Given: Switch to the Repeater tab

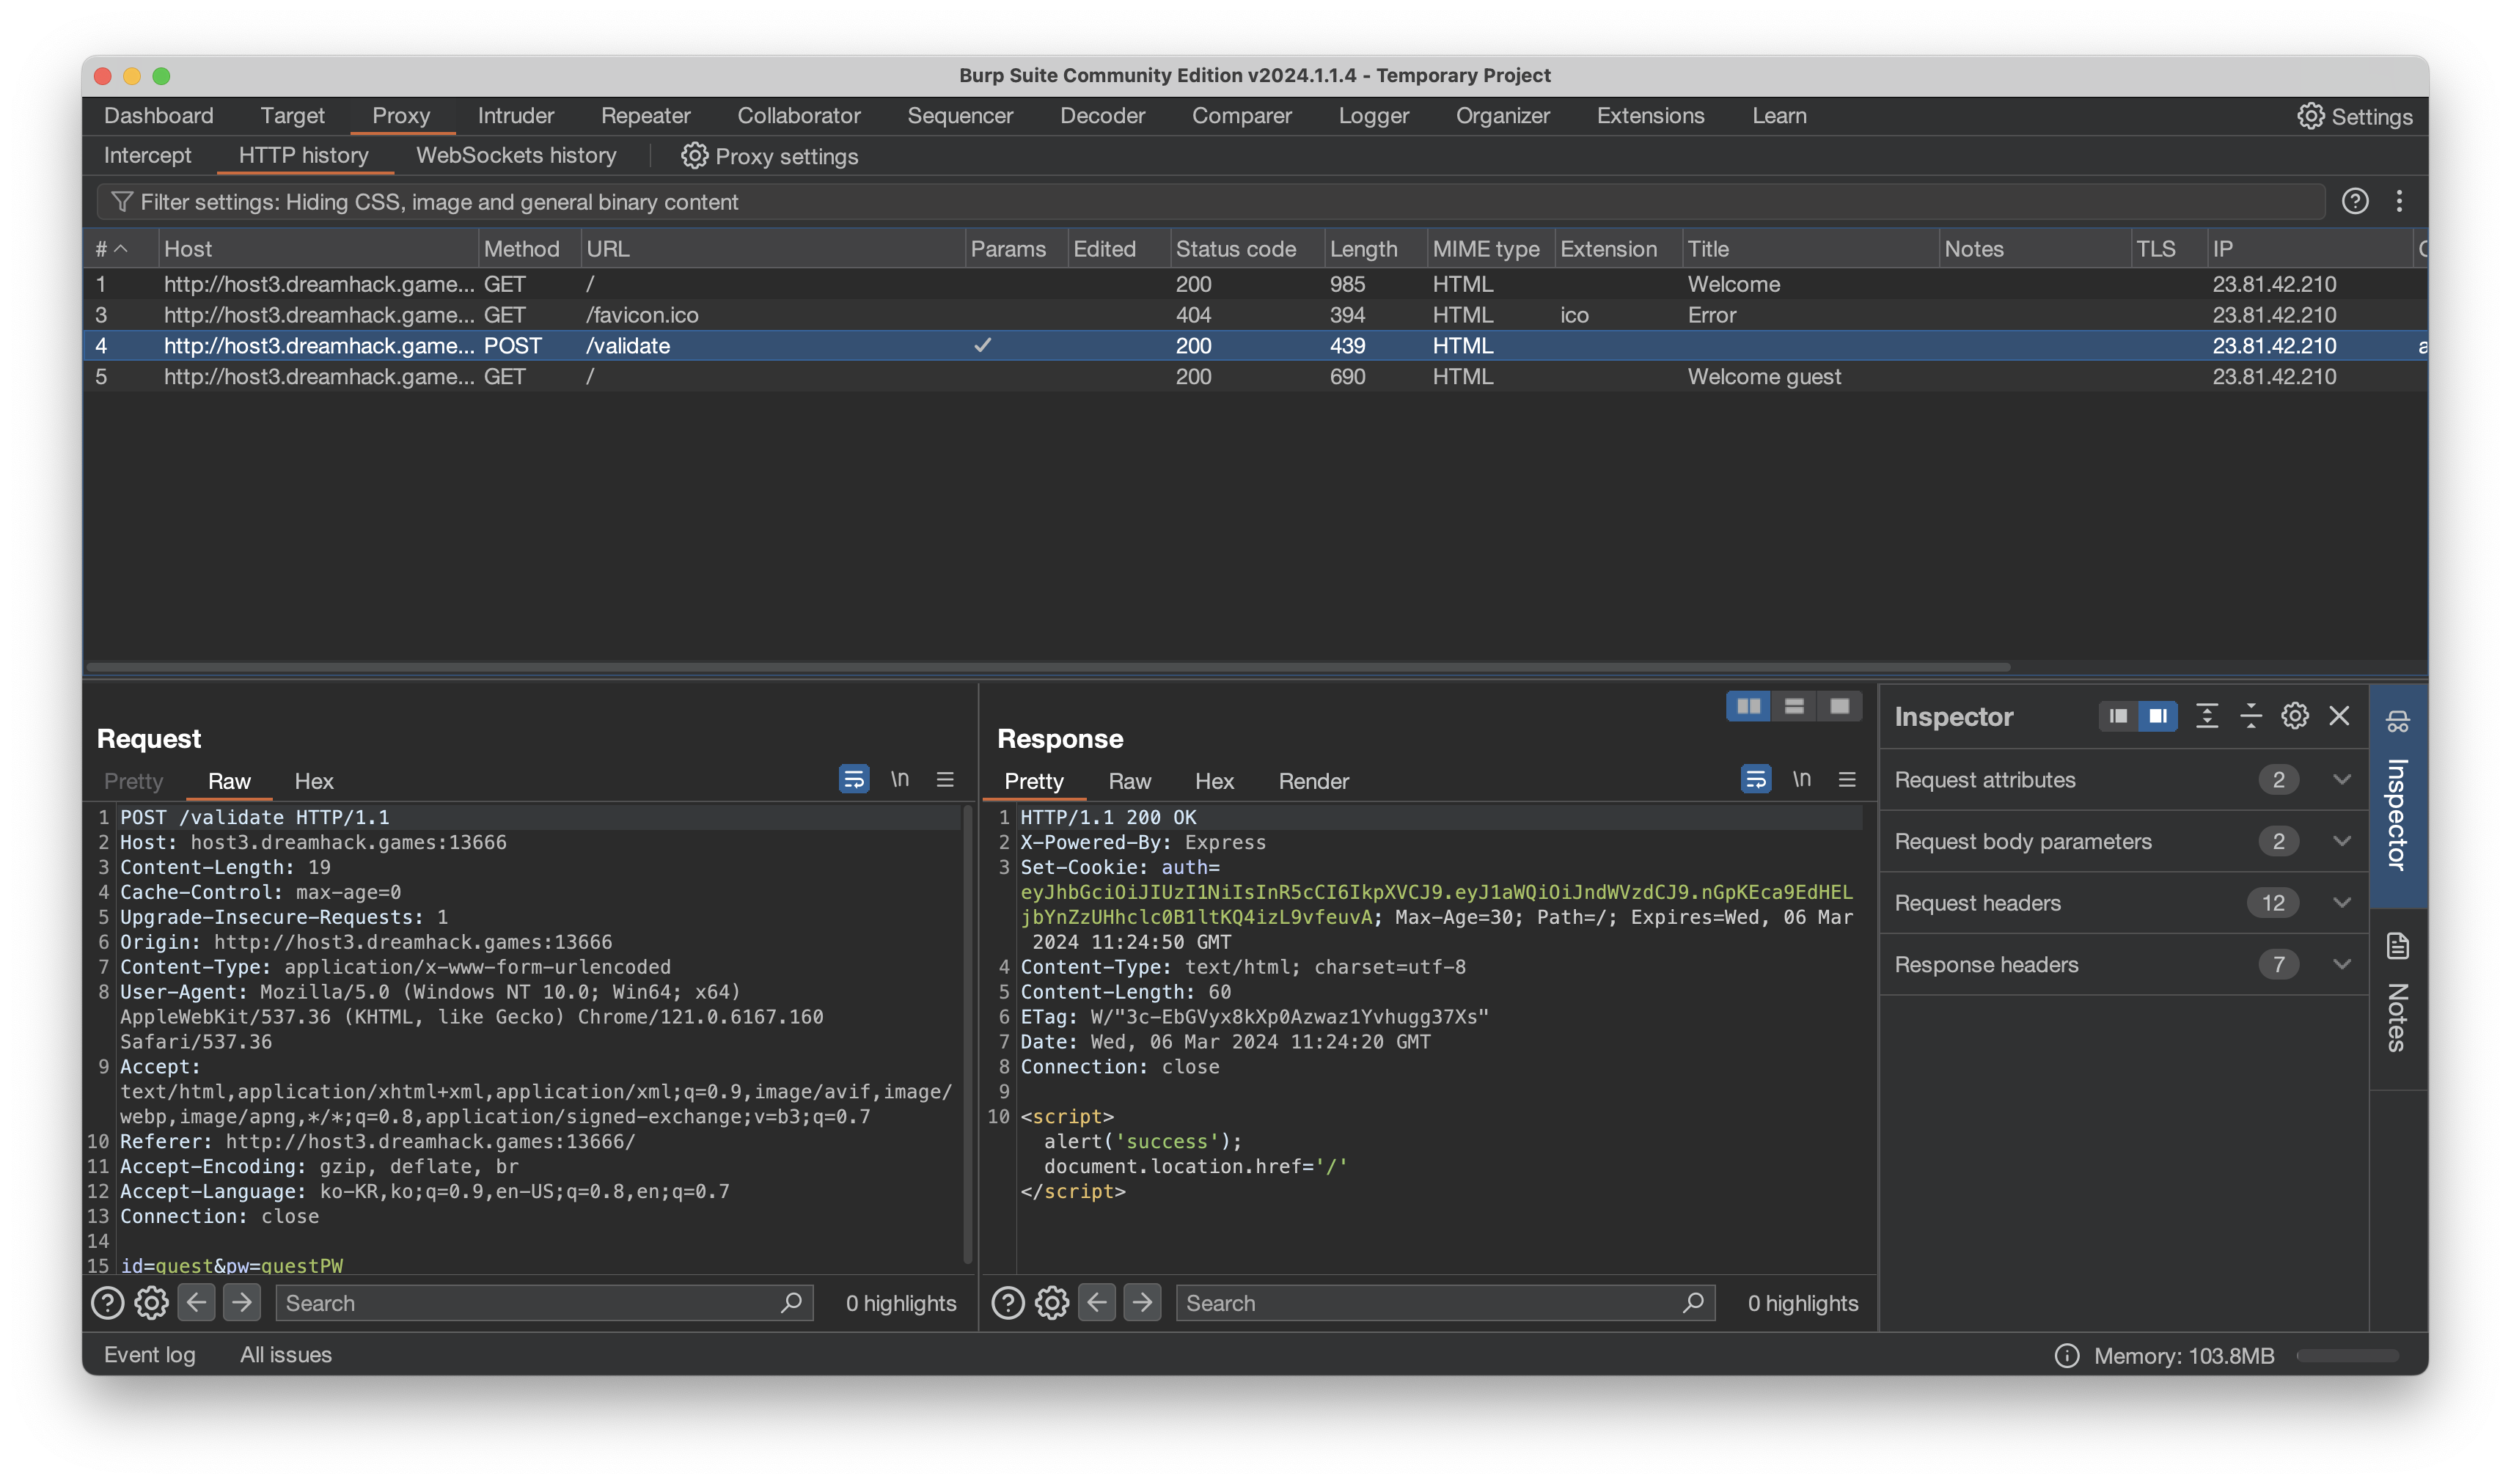Looking at the screenshot, I should (645, 116).
